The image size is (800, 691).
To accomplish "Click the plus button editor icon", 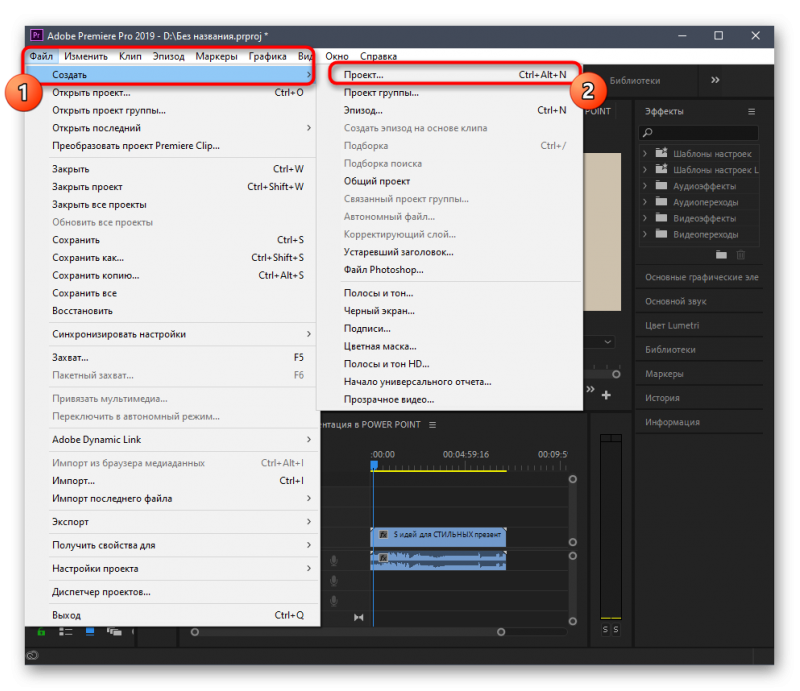I will pyautogui.click(x=606, y=395).
